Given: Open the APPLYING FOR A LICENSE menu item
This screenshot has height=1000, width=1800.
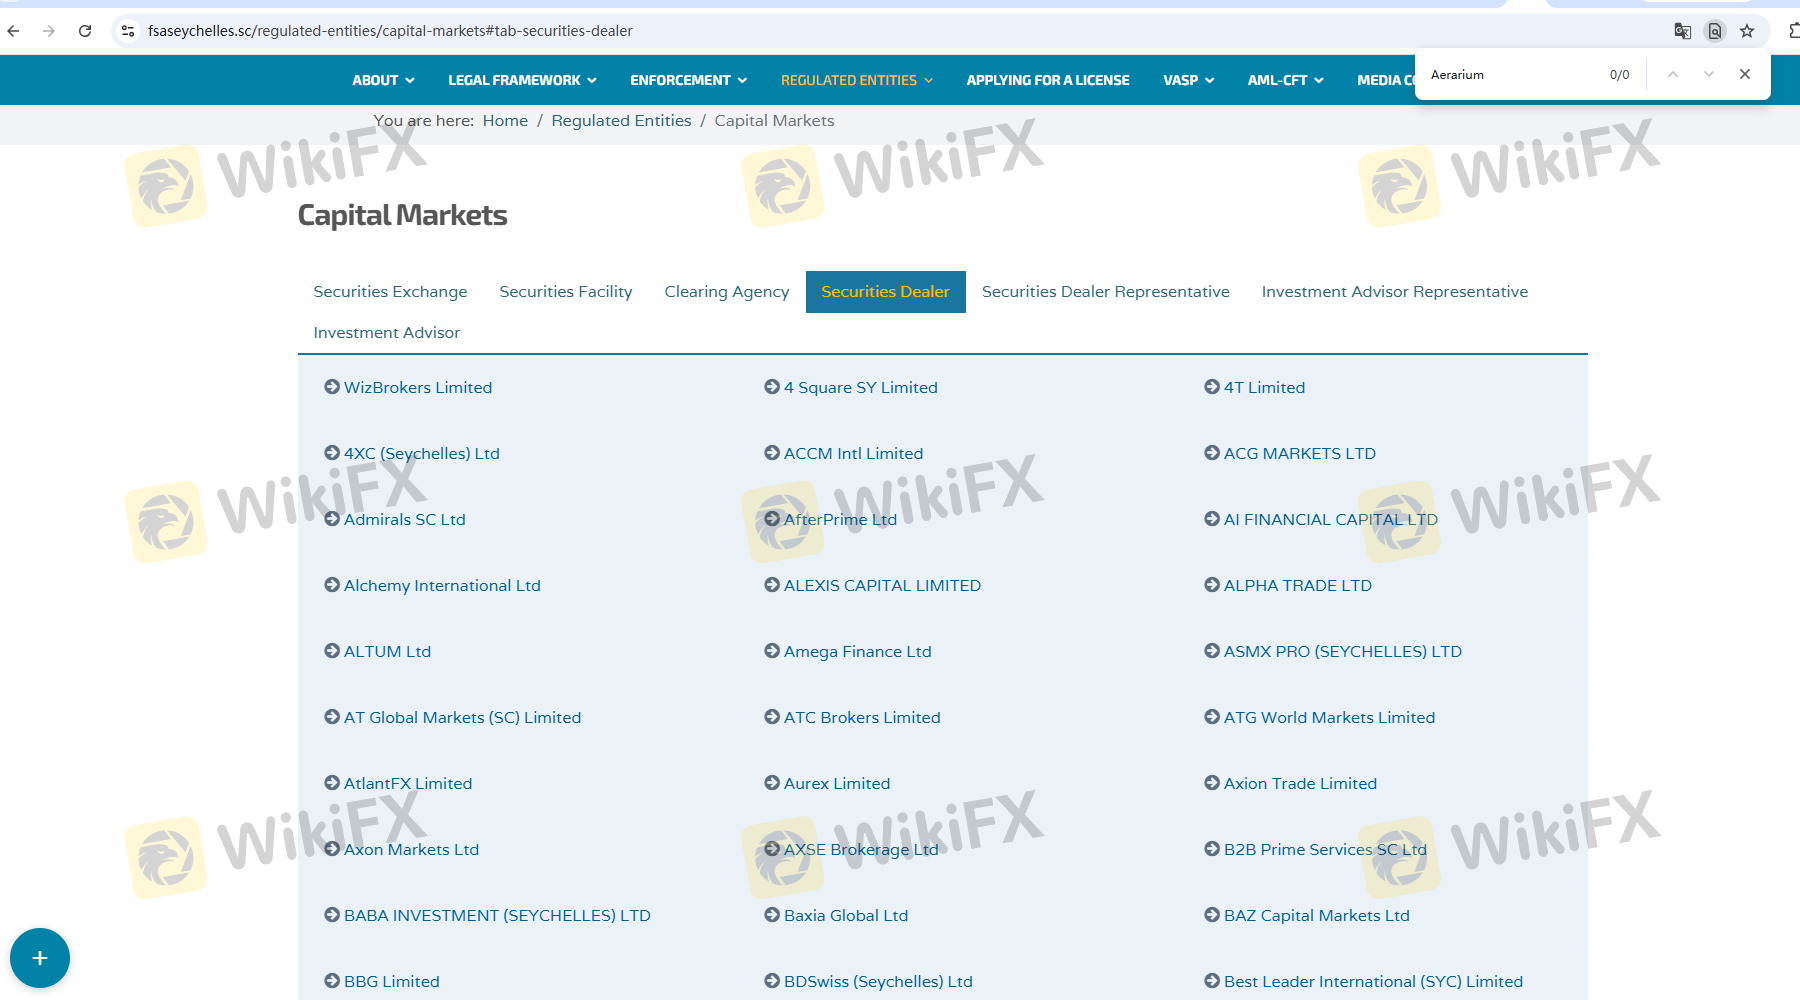Looking at the screenshot, I should tap(1048, 80).
